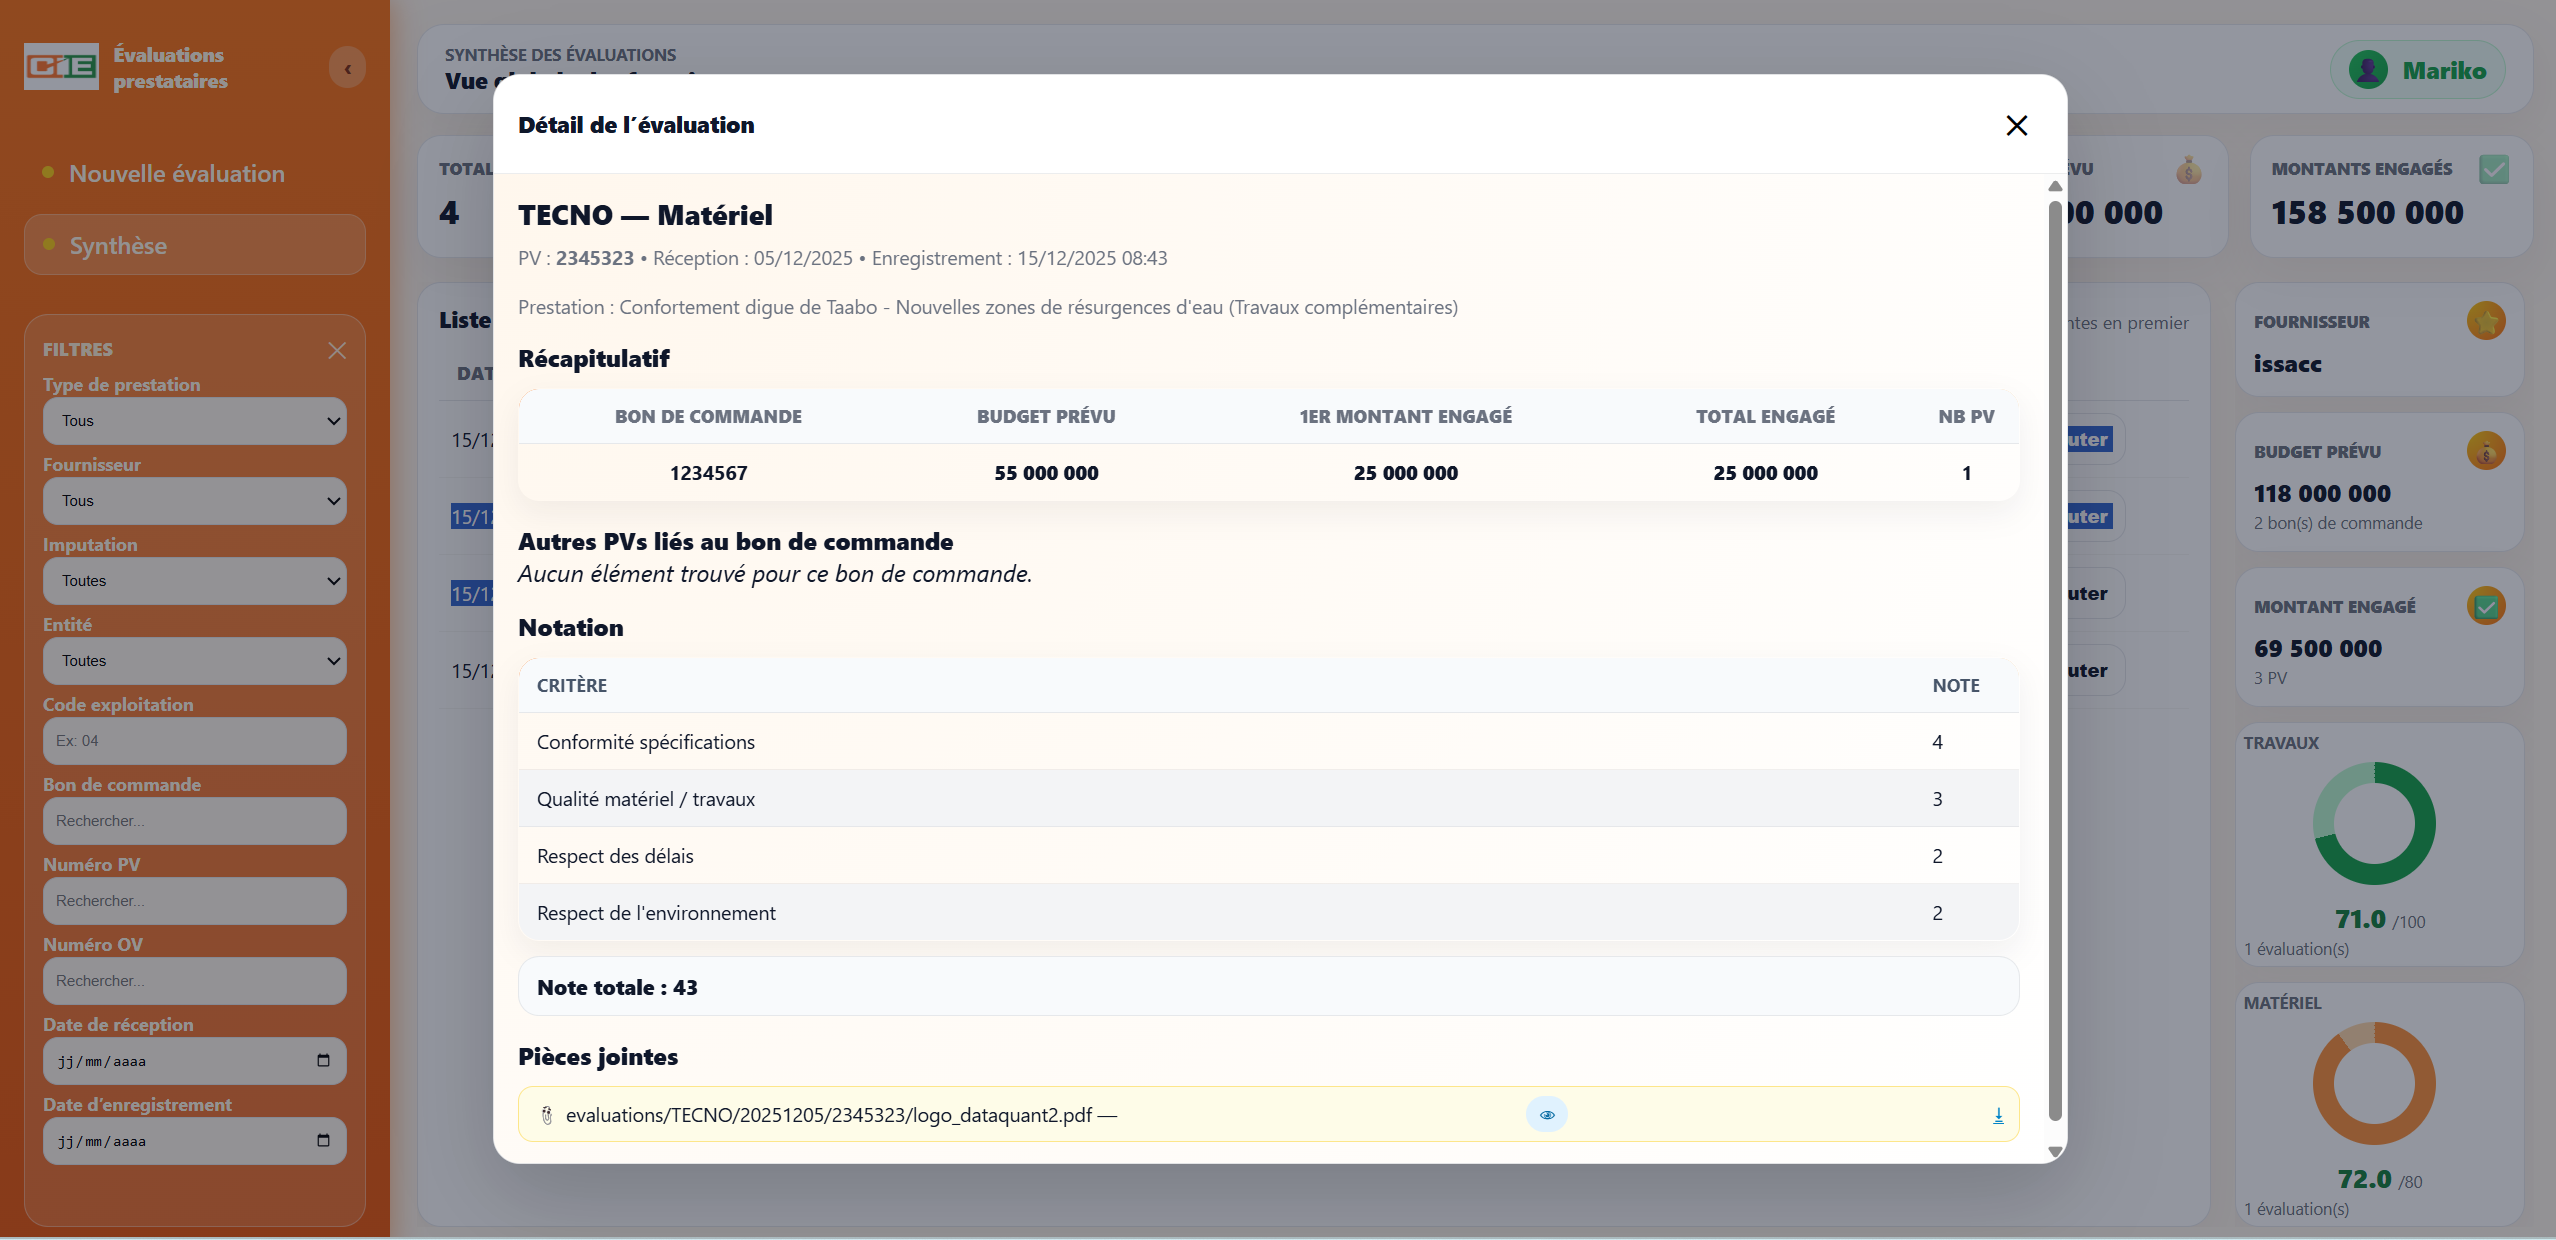The image size is (2556, 1240).
Task: Click Mariko user avatar icon
Action: pos(2367,70)
